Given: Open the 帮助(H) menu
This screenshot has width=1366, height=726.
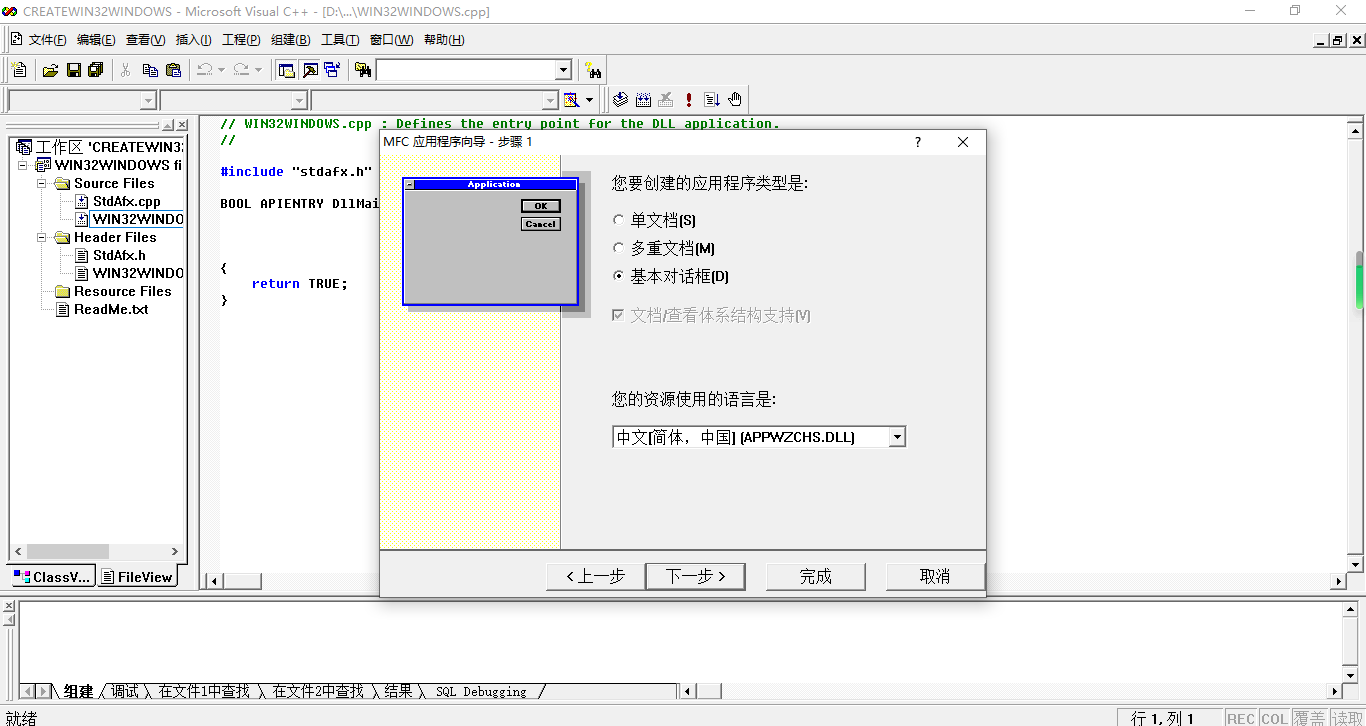Looking at the screenshot, I should coord(444,40).
